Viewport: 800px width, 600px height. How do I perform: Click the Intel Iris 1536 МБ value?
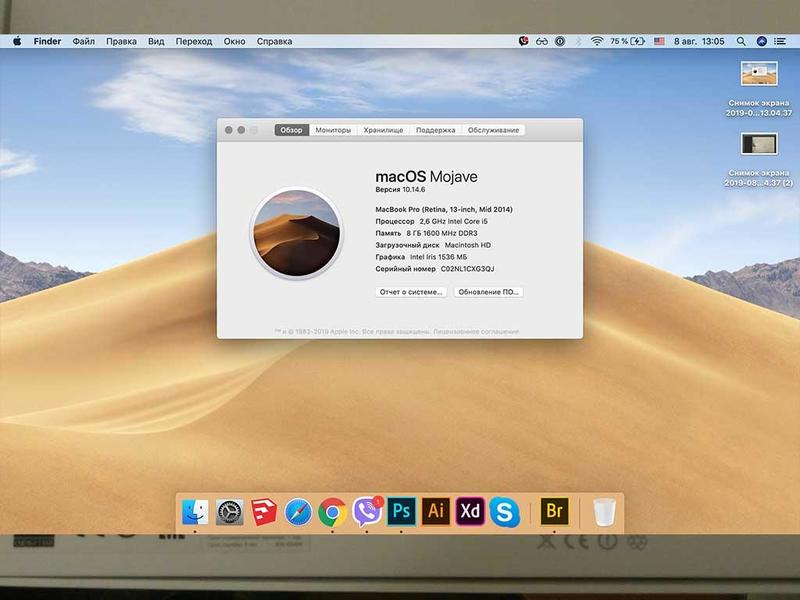438,257
